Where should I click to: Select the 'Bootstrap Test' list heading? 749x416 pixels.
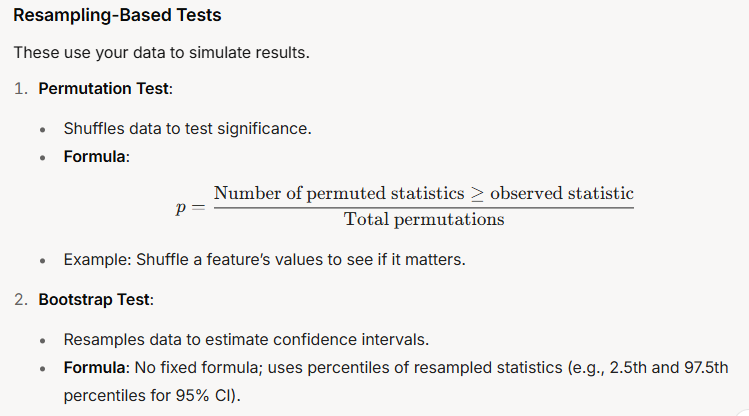94,300
